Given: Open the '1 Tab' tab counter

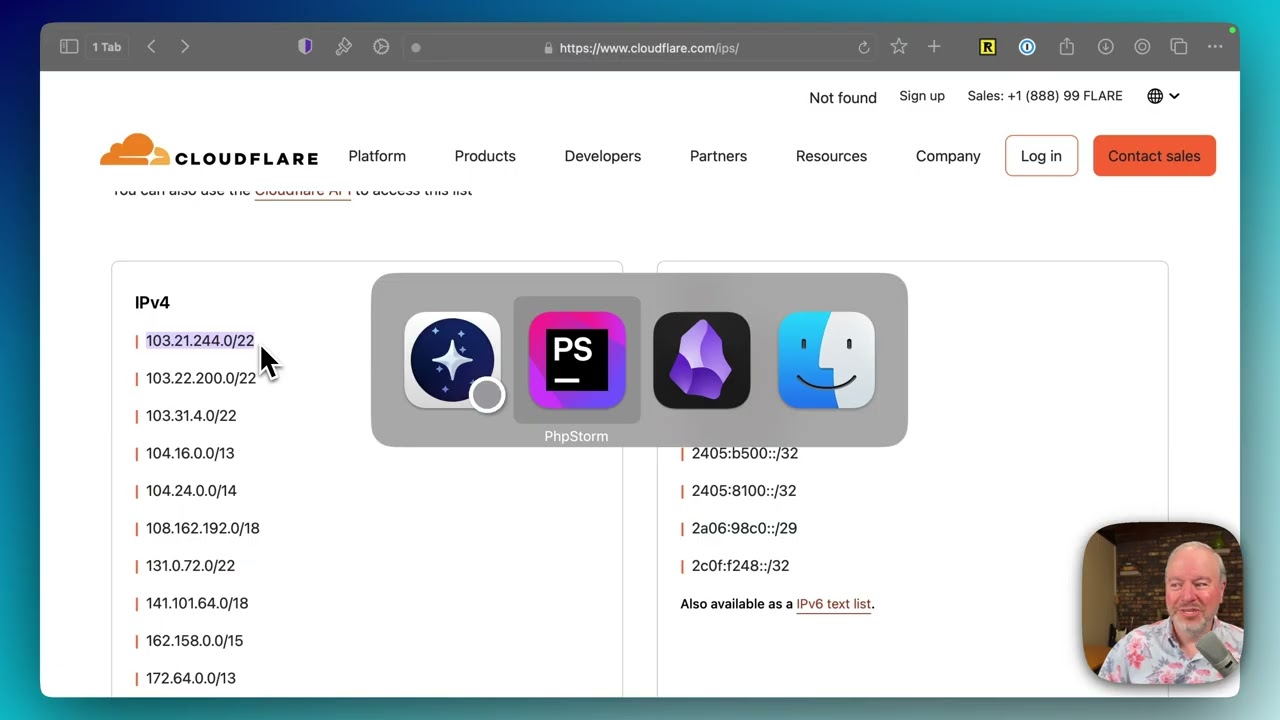Looking at the screenshot, I should (x=107, y=47).
